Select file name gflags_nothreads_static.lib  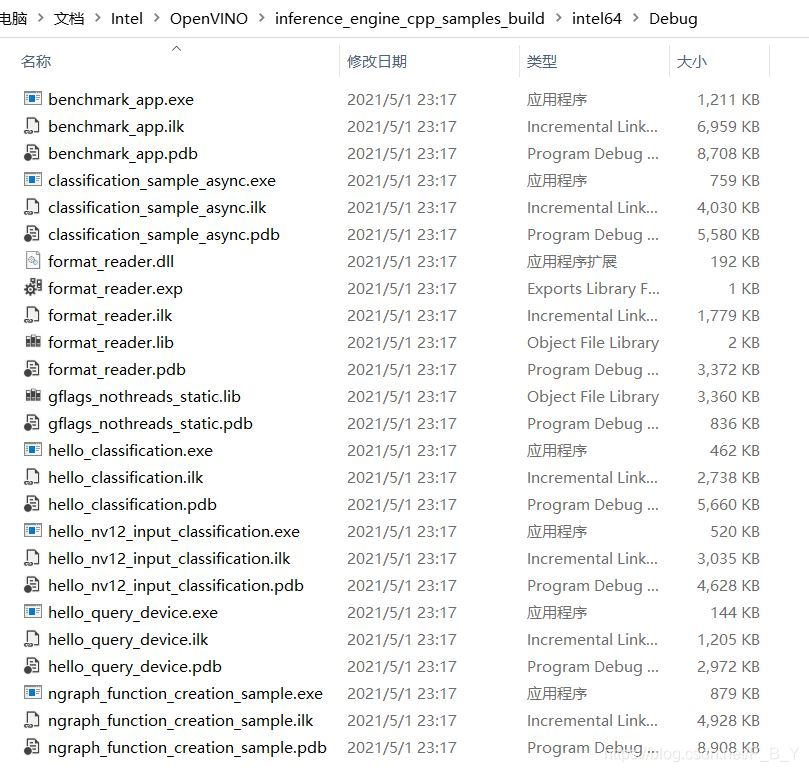[x=144, y=396]
